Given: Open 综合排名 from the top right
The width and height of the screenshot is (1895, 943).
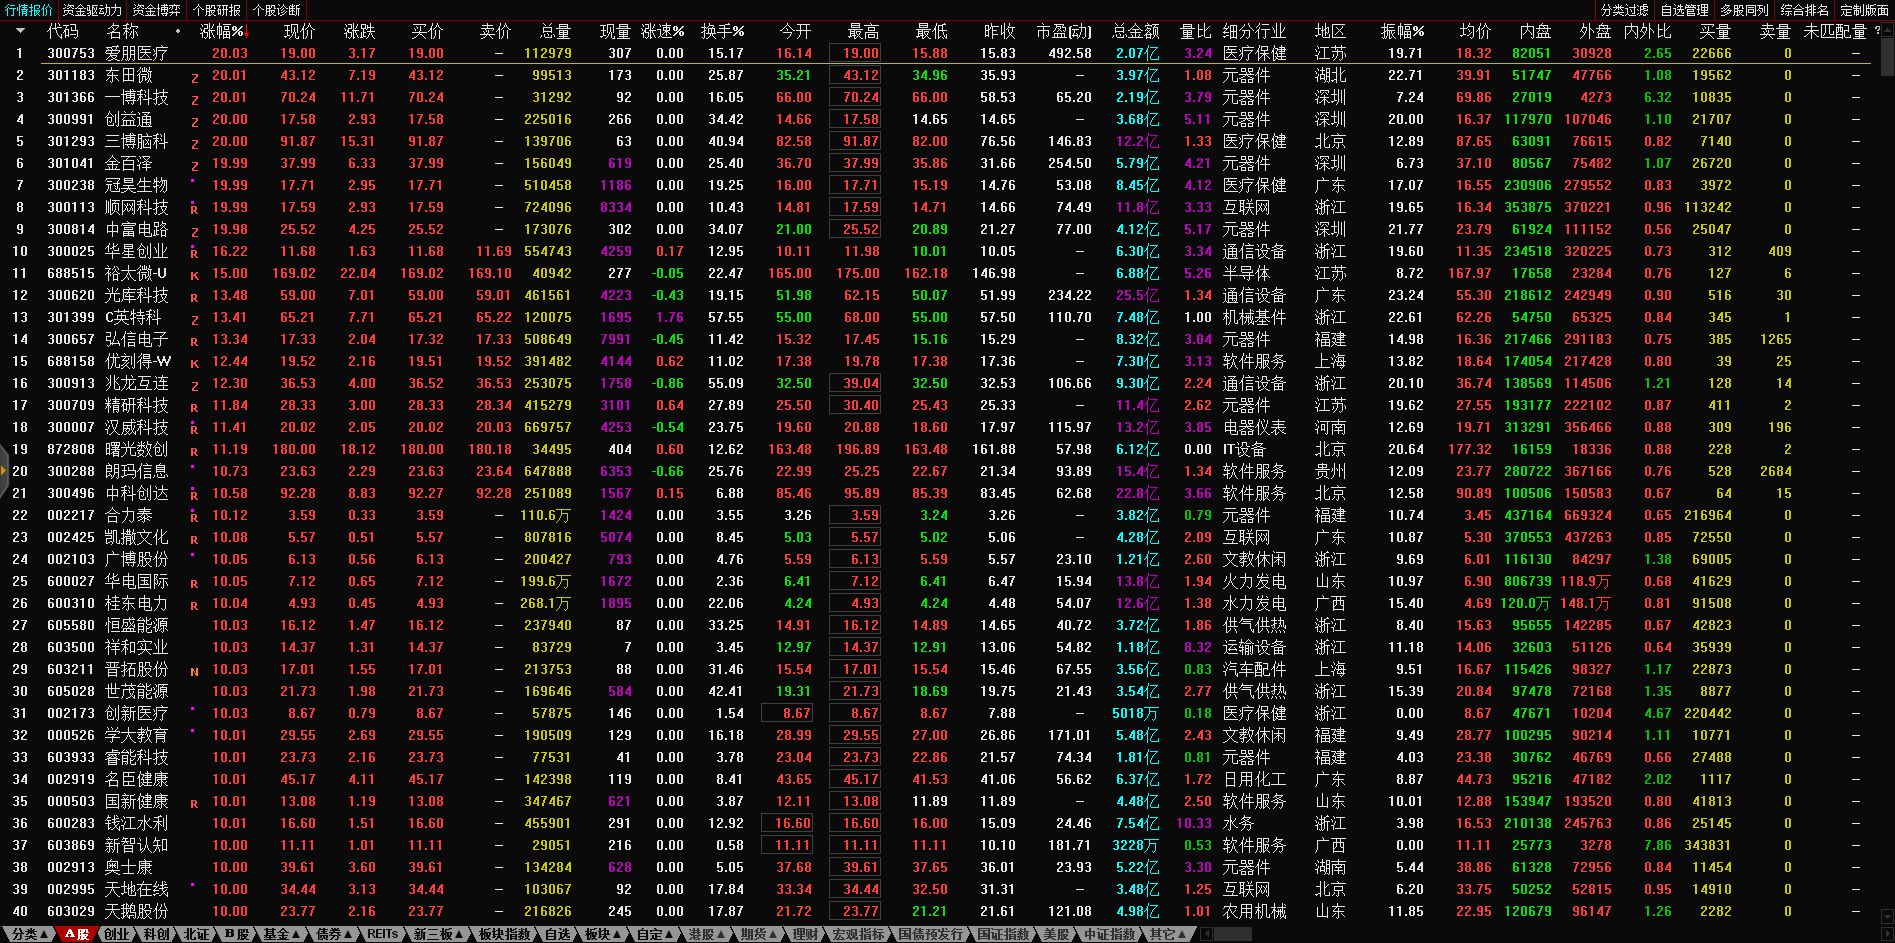Looking at the screenshot, I should pos(1804,10).
